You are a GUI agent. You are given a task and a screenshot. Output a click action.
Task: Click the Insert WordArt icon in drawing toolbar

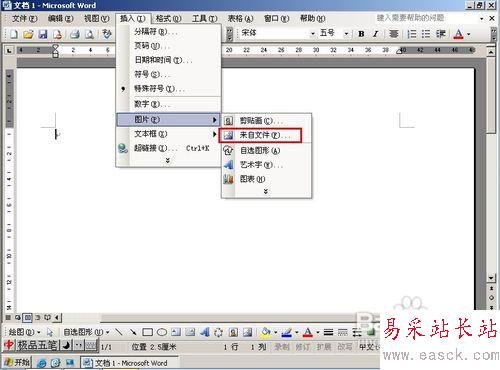coord(205,332)
